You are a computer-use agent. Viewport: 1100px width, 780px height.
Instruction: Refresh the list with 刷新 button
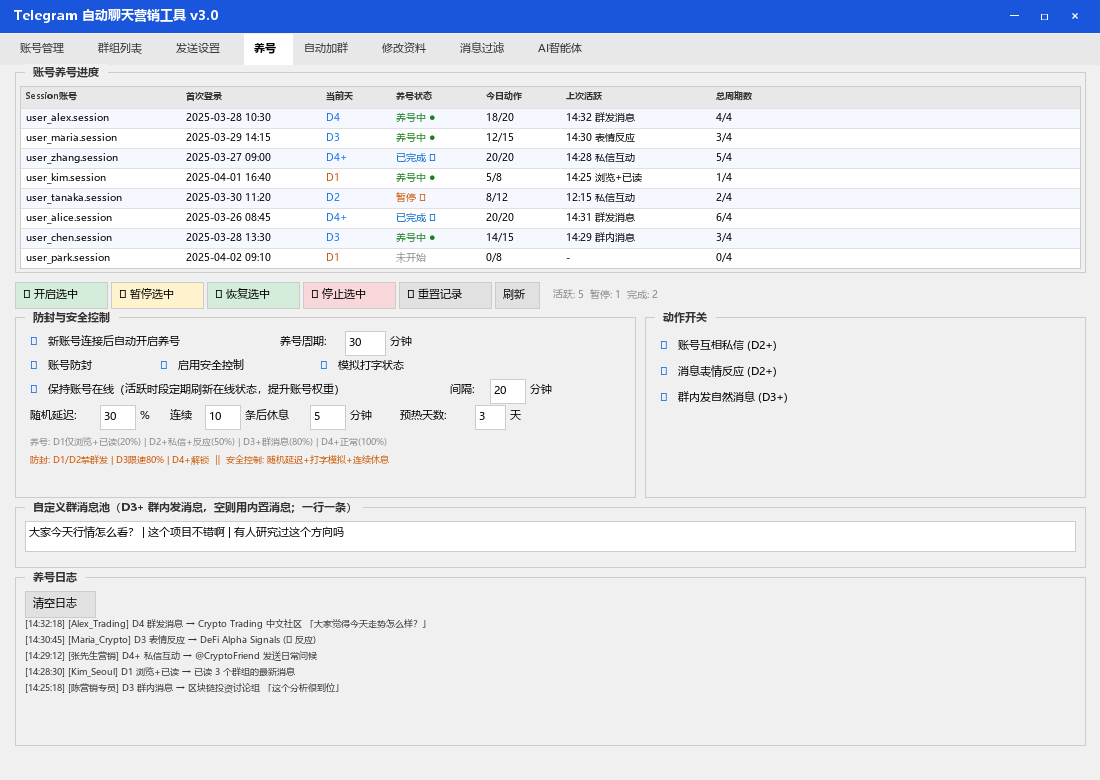point(517,295)
